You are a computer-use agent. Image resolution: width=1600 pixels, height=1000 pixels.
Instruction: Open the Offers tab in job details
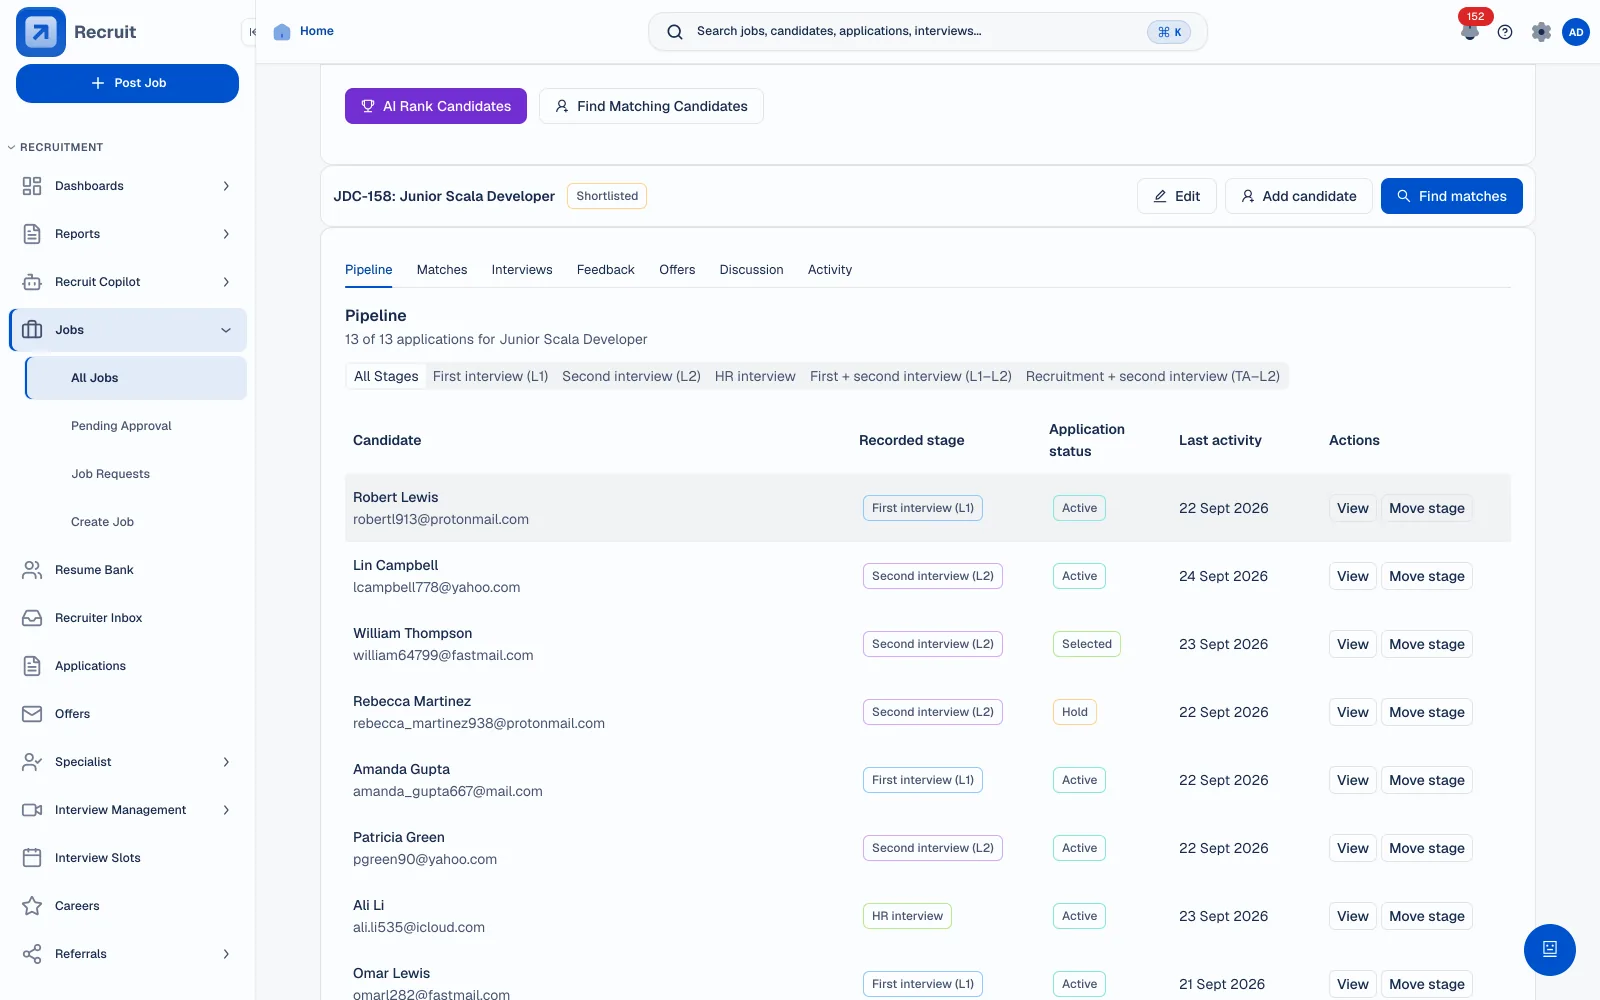coord(677,270)
